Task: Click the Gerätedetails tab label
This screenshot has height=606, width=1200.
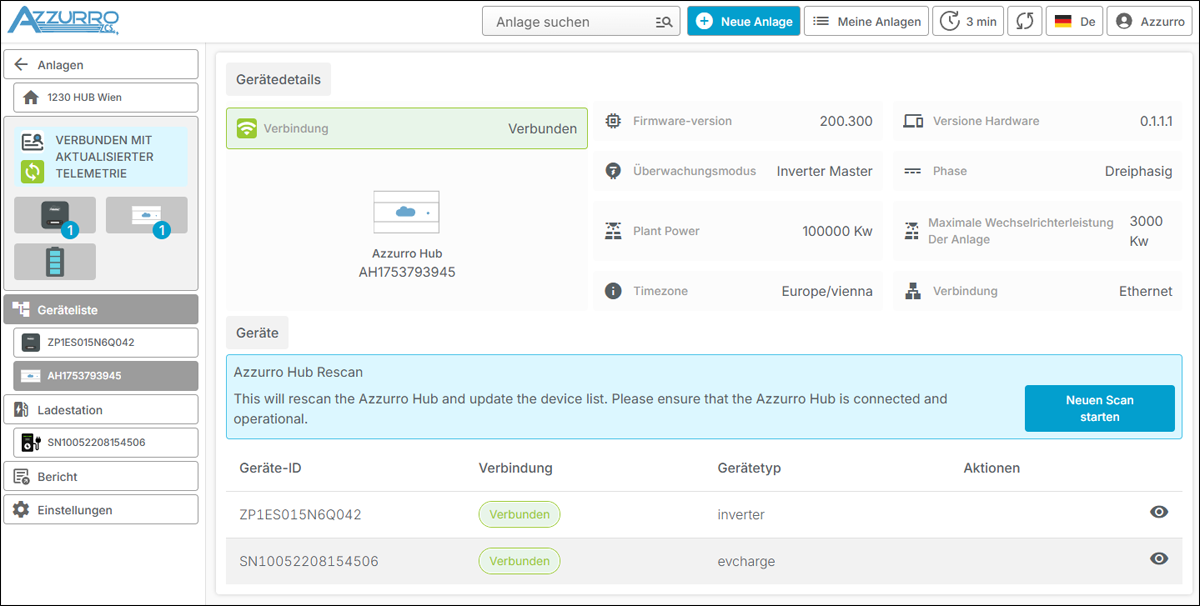Action: pos(278,79)
